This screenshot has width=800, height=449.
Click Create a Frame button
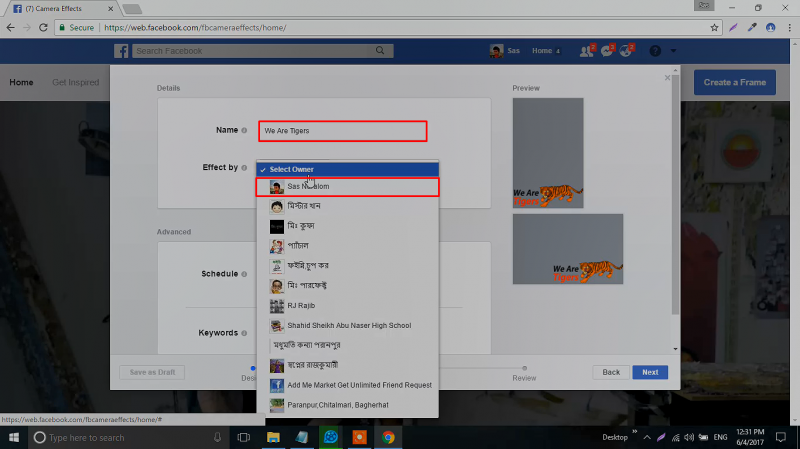(735, 83)
